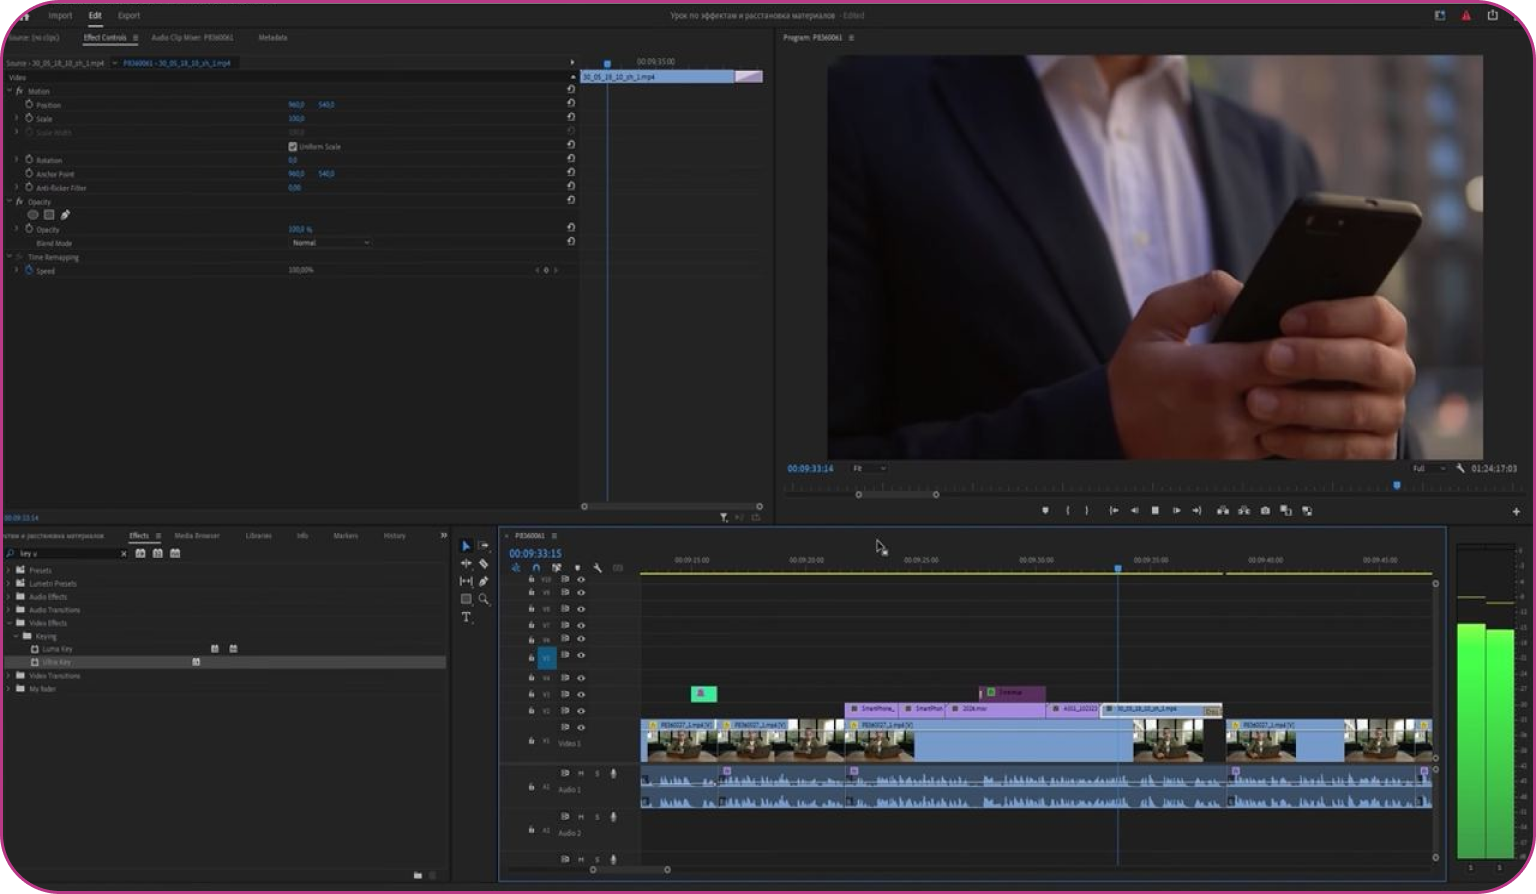Open the Blend Mode dropdown
This screenshot has height=894, width=1536.
(x=330, y=243)
